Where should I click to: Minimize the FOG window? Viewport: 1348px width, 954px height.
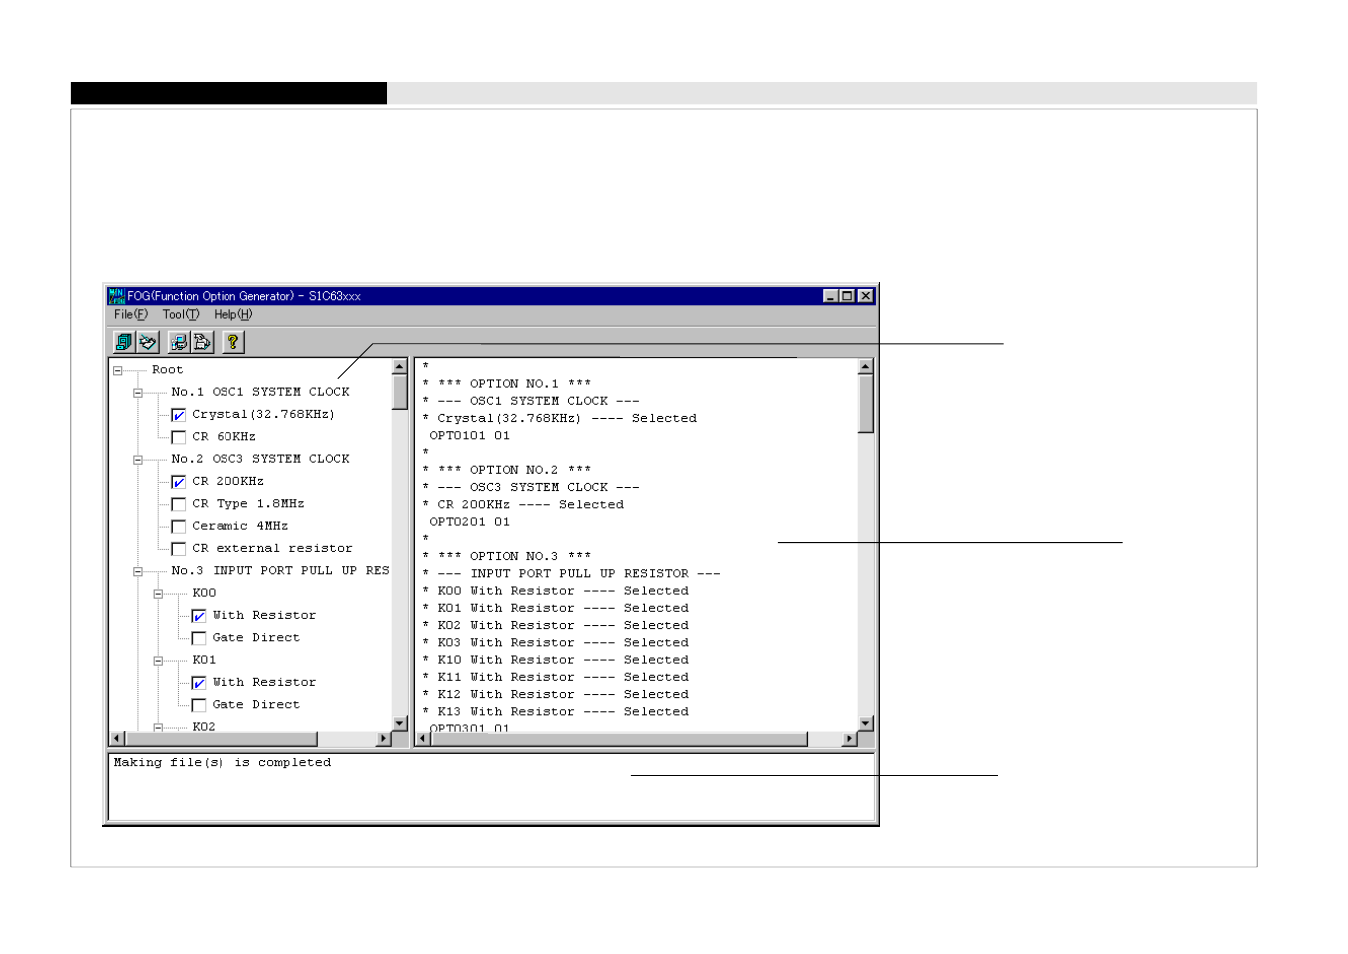830,296
